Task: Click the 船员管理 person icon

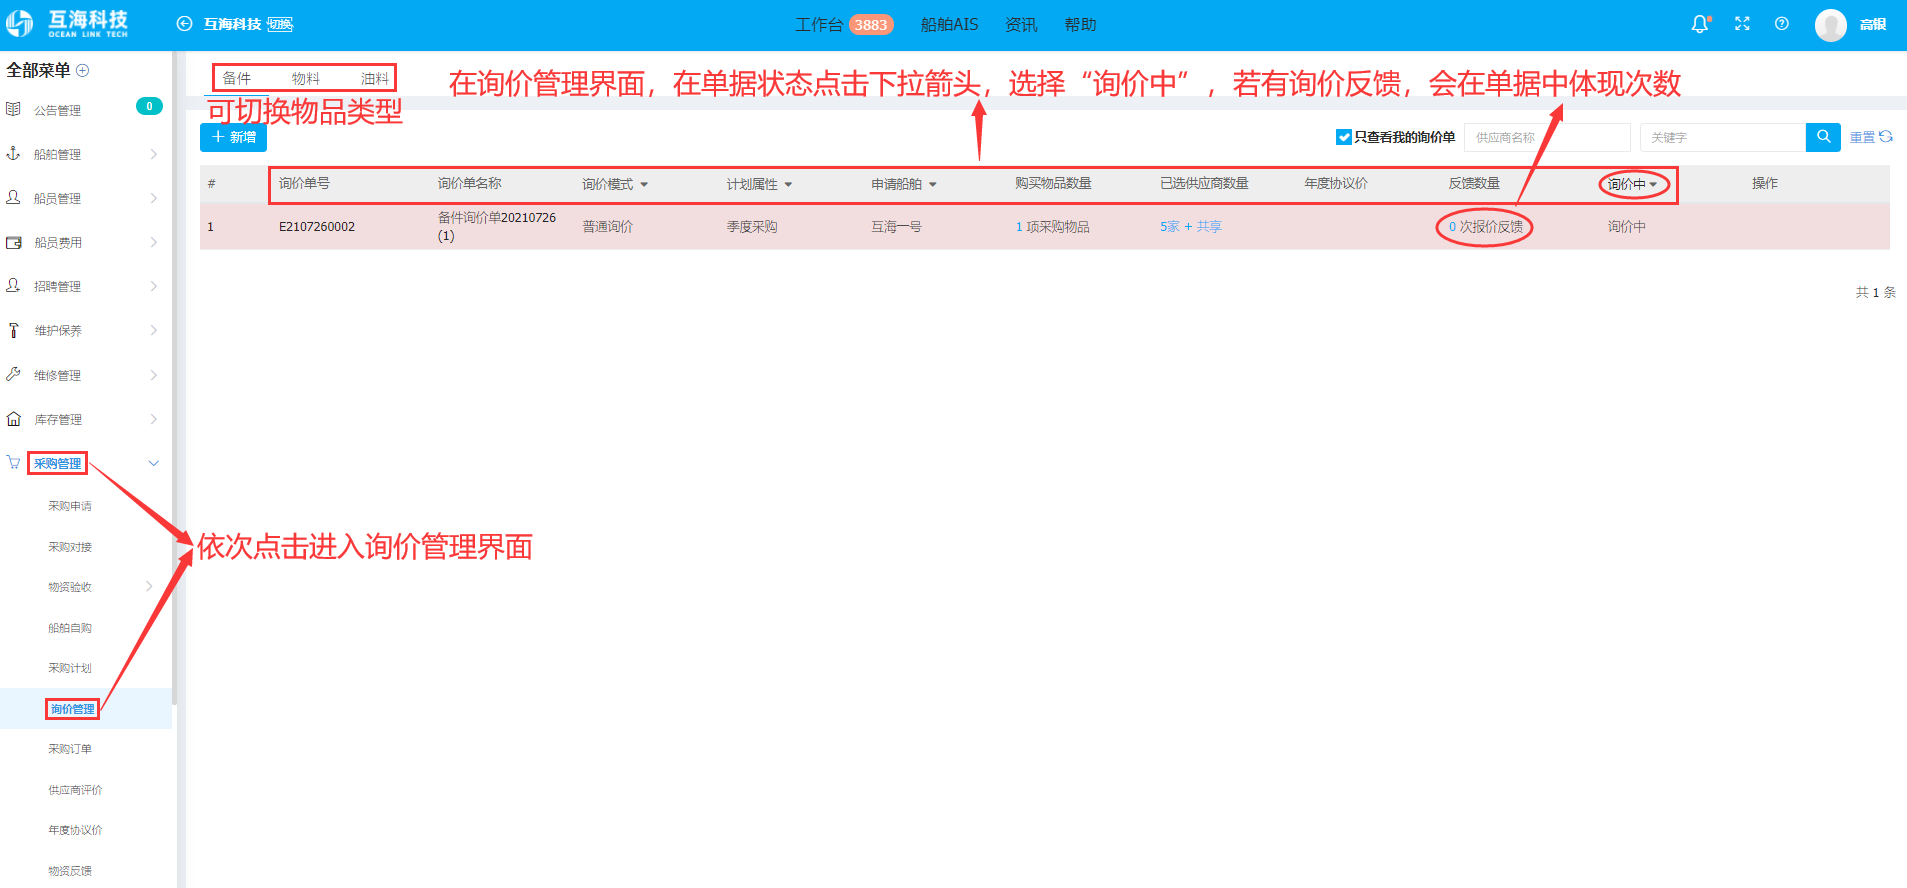Action: pyautogui.click(x=13, y=198)
